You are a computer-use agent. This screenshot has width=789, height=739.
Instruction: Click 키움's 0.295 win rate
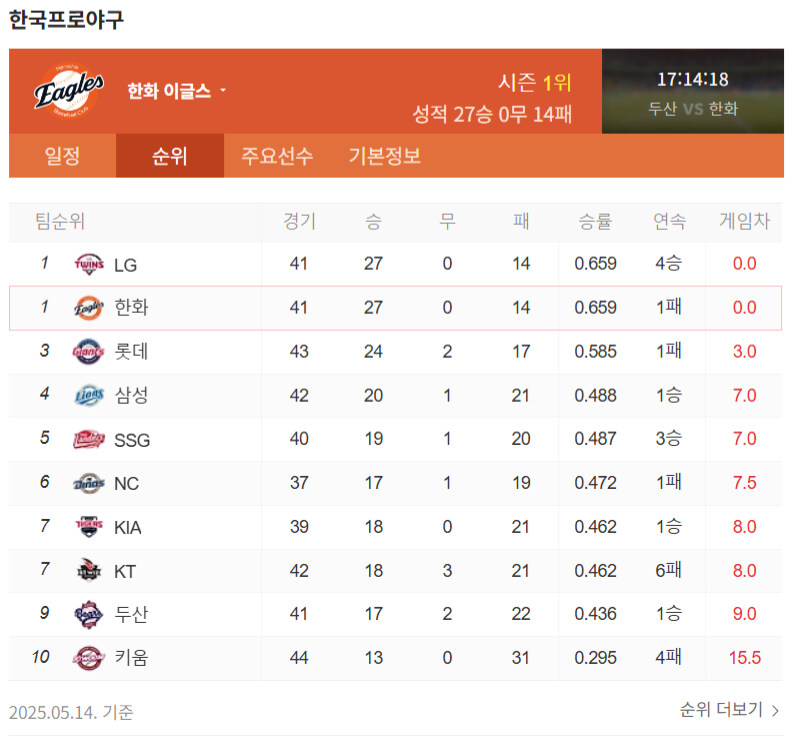point(595,658)
